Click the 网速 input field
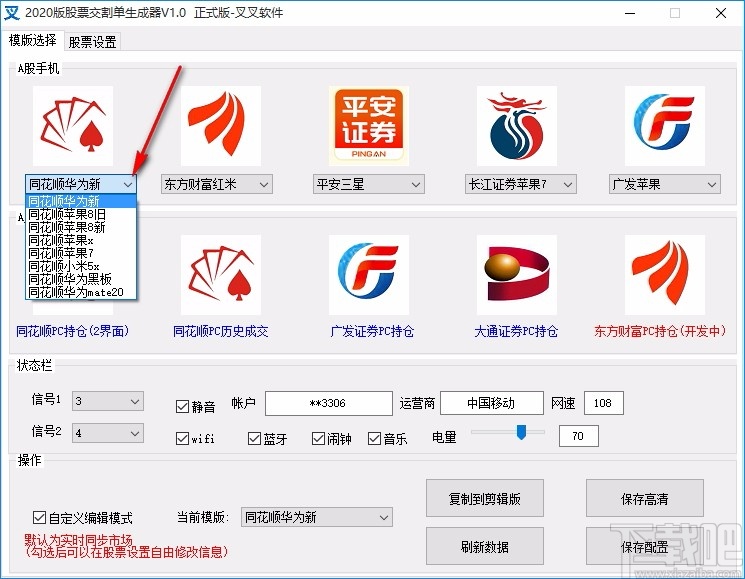745x579 pixels. (x=603, y=403)
